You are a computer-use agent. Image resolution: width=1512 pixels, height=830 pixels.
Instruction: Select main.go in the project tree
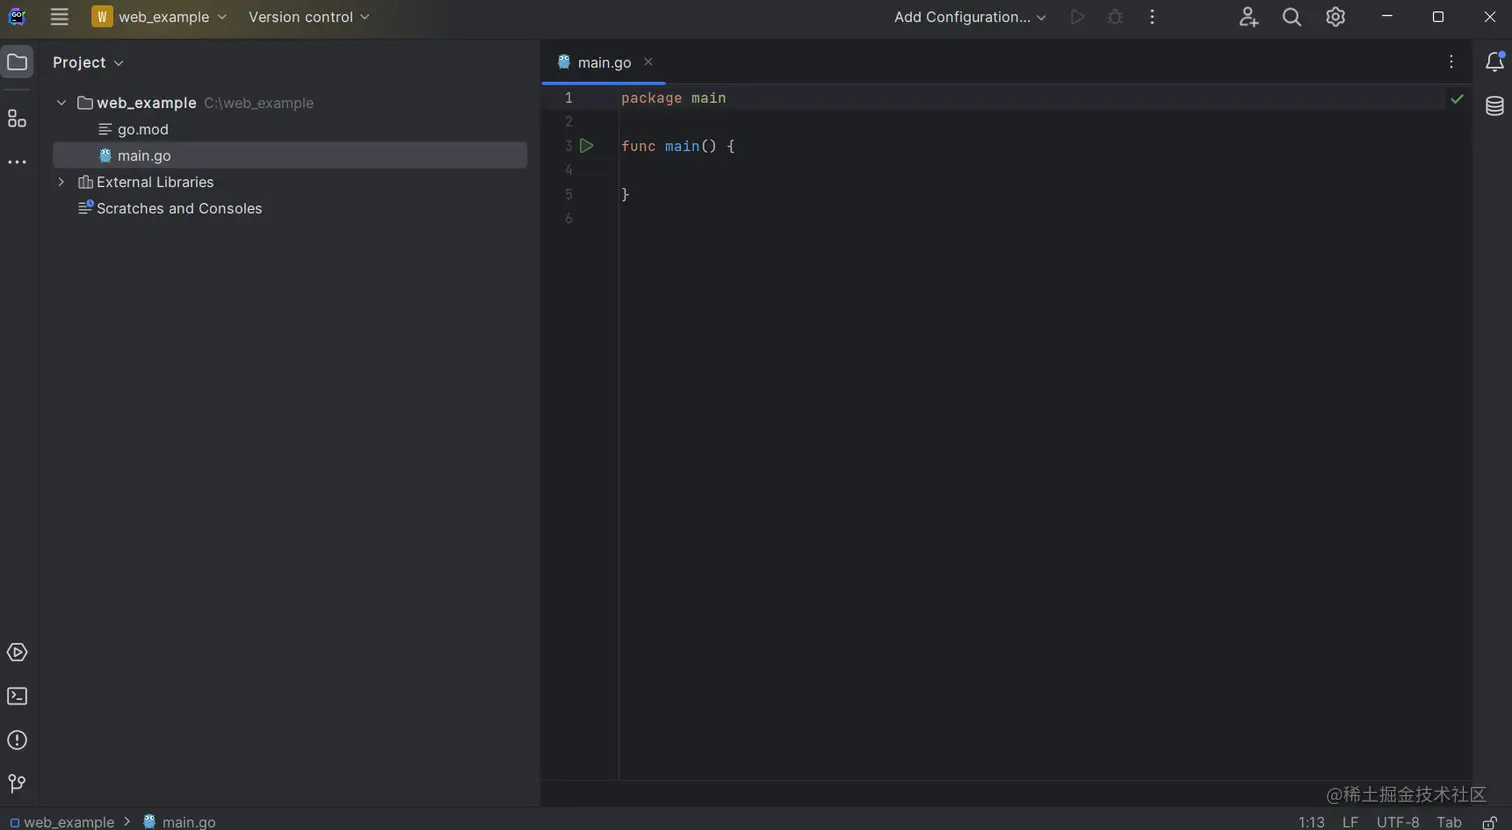144,156
